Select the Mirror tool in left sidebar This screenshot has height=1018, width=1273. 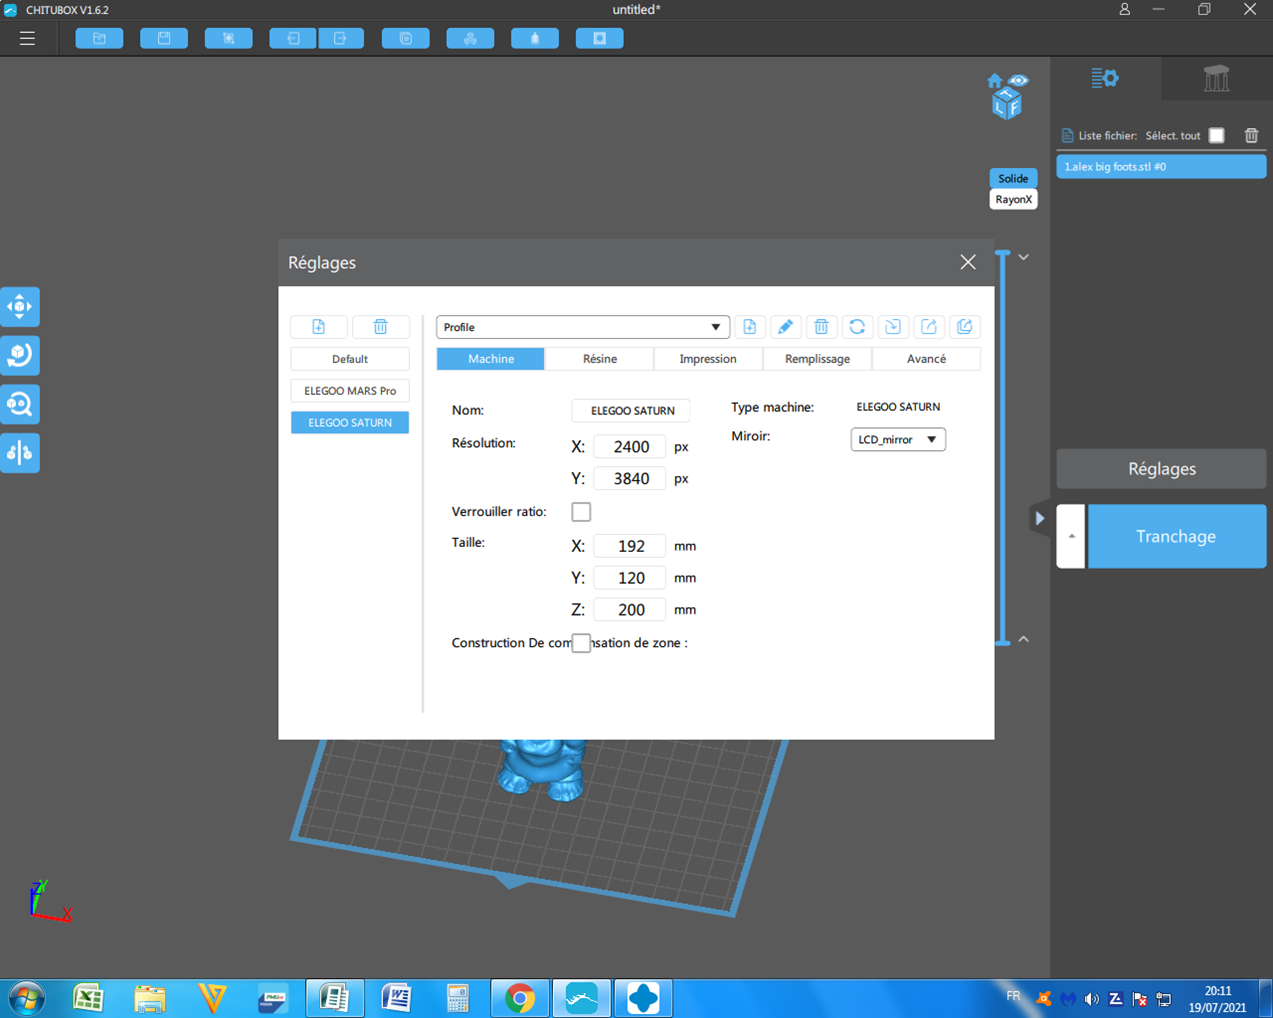coord(20,452)
